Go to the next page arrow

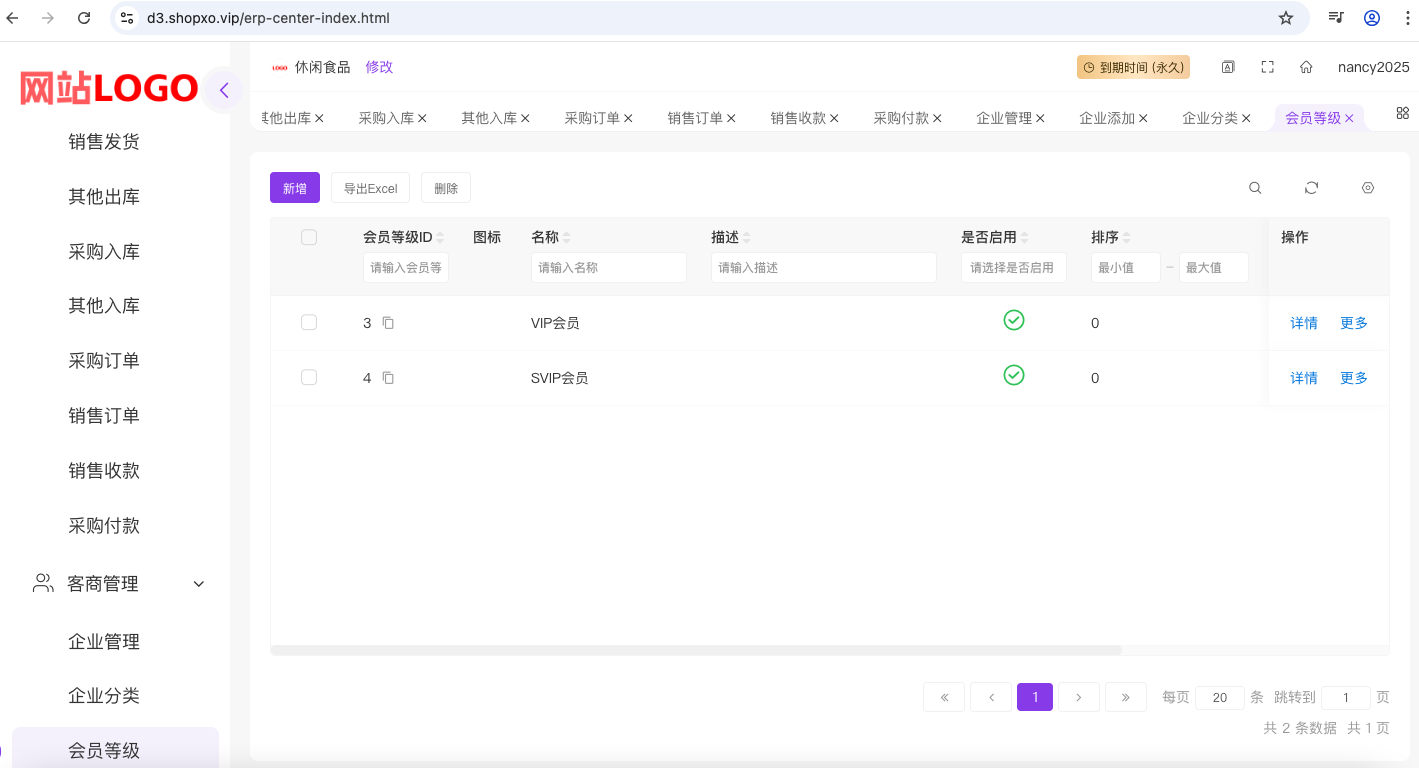point(1079,697)
